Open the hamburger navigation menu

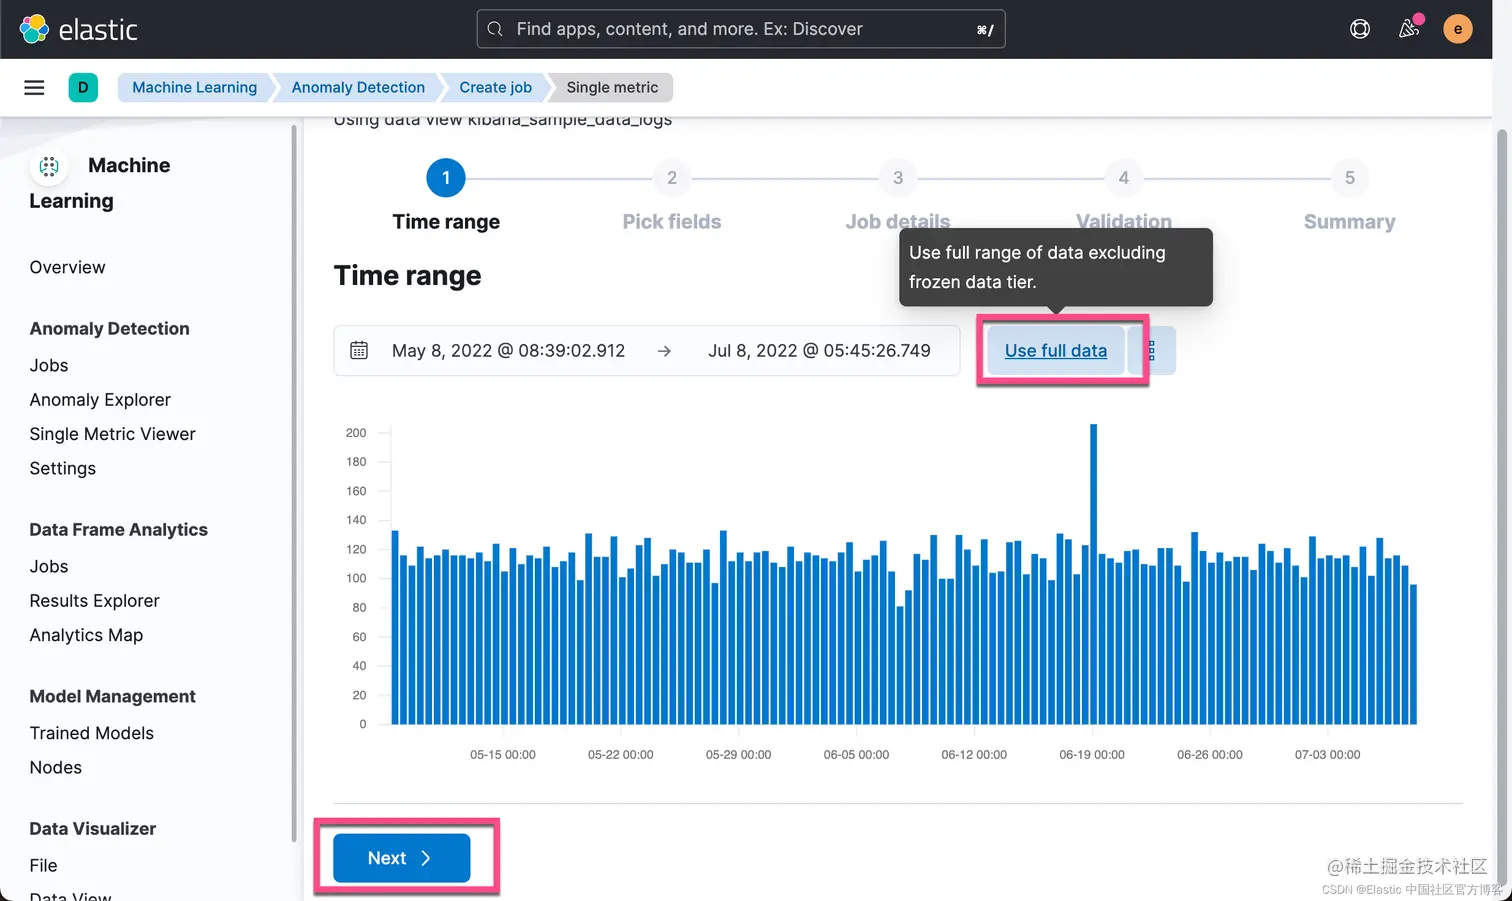34,87
